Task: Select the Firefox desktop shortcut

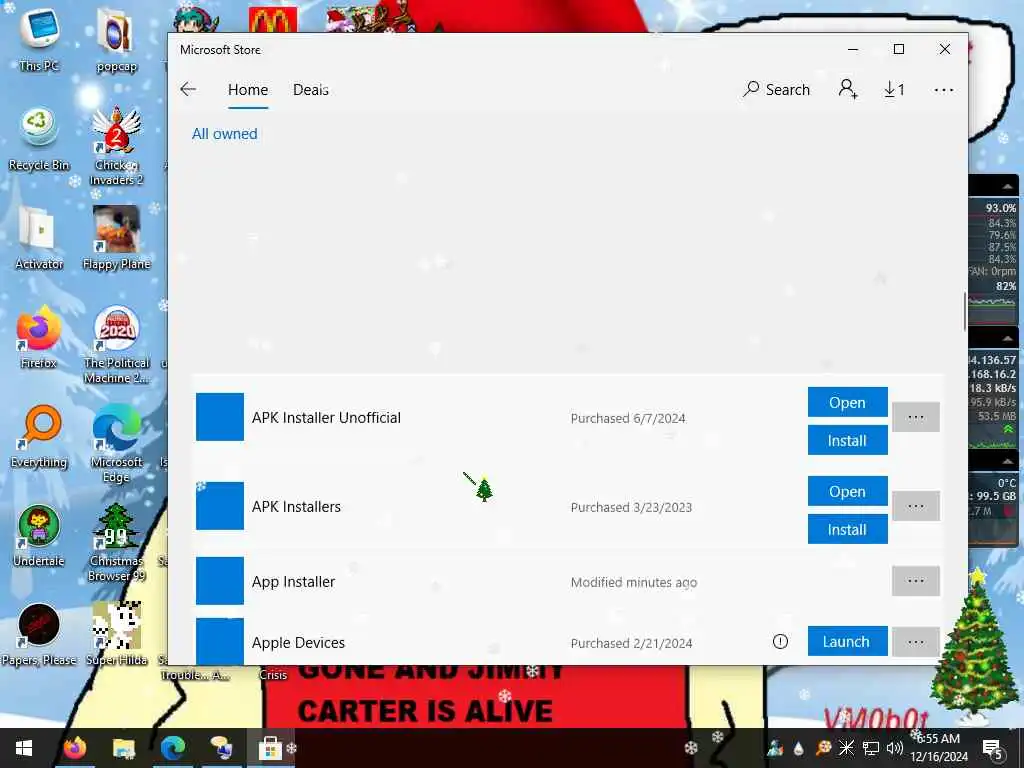Action: coord(39,337)
